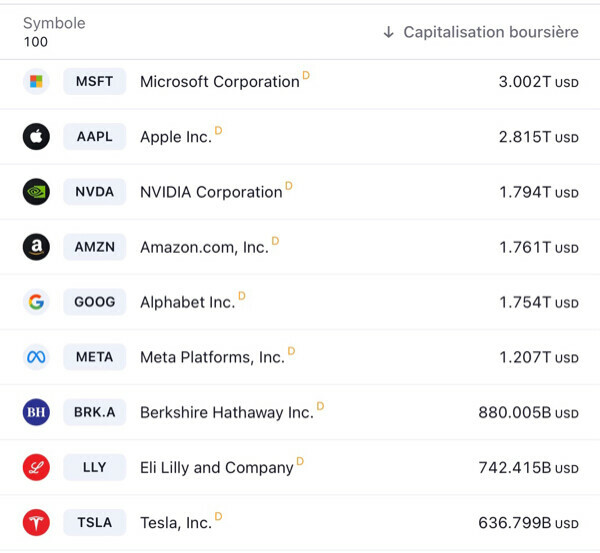
Task: Select the NVDA ticker badge
Action: click(x=95, y=192)
